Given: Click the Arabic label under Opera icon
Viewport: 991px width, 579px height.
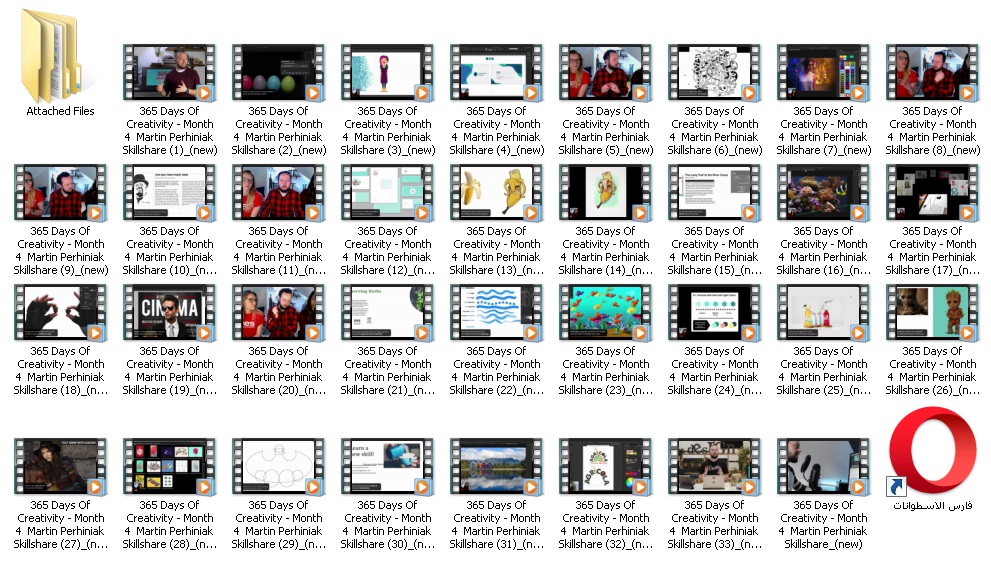Looking at the screenshot, I should coord(933,506).
